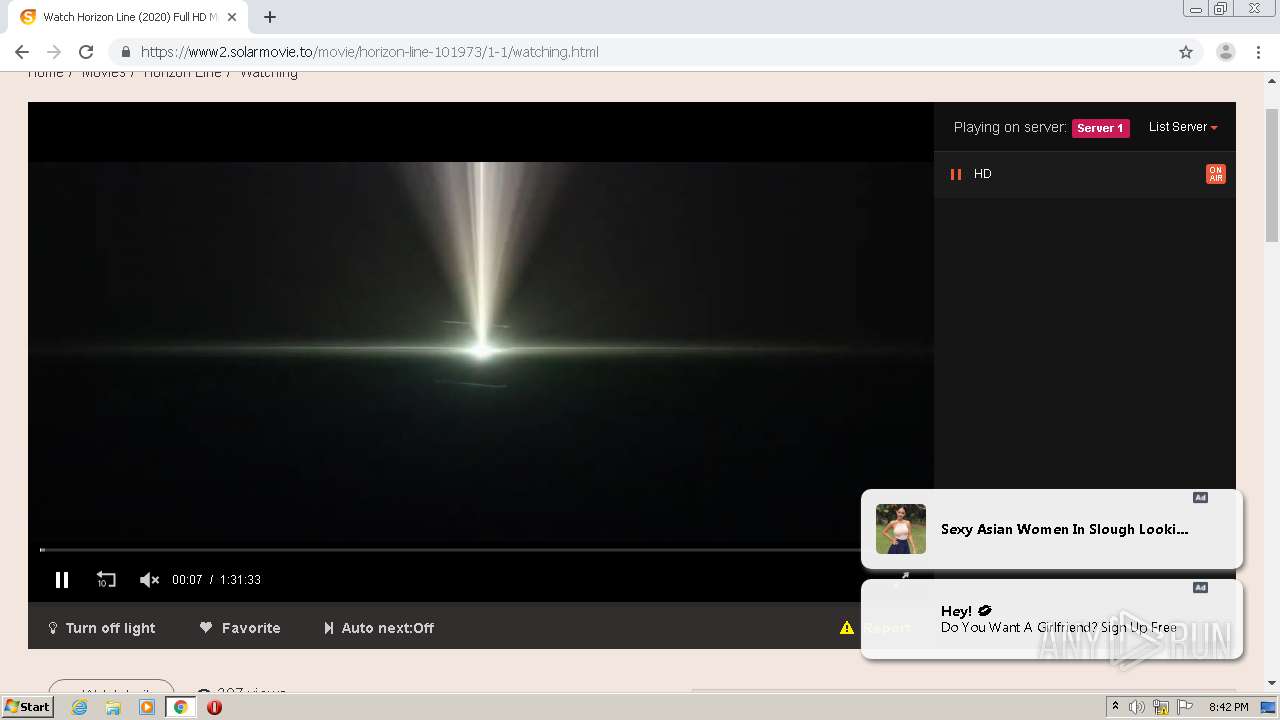
Task: Go forward in browser
Action: (54, 52)
